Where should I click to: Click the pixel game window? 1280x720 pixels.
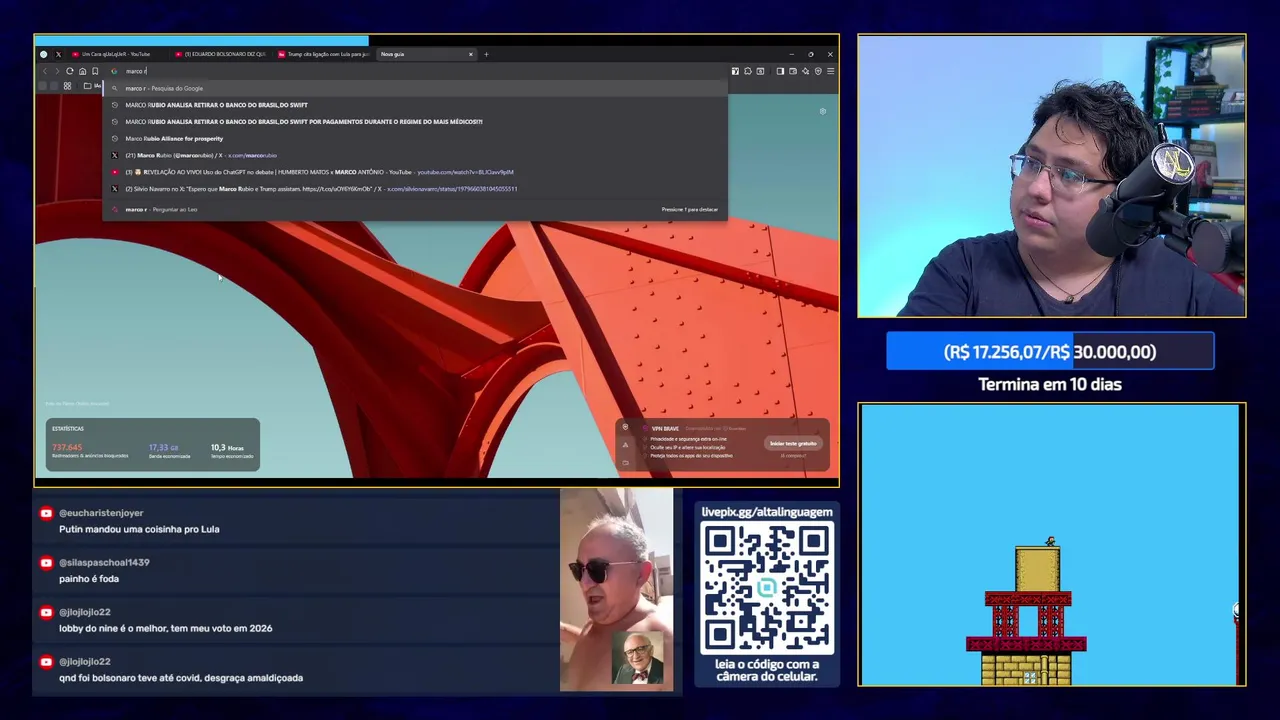[x=1051, y=545]
